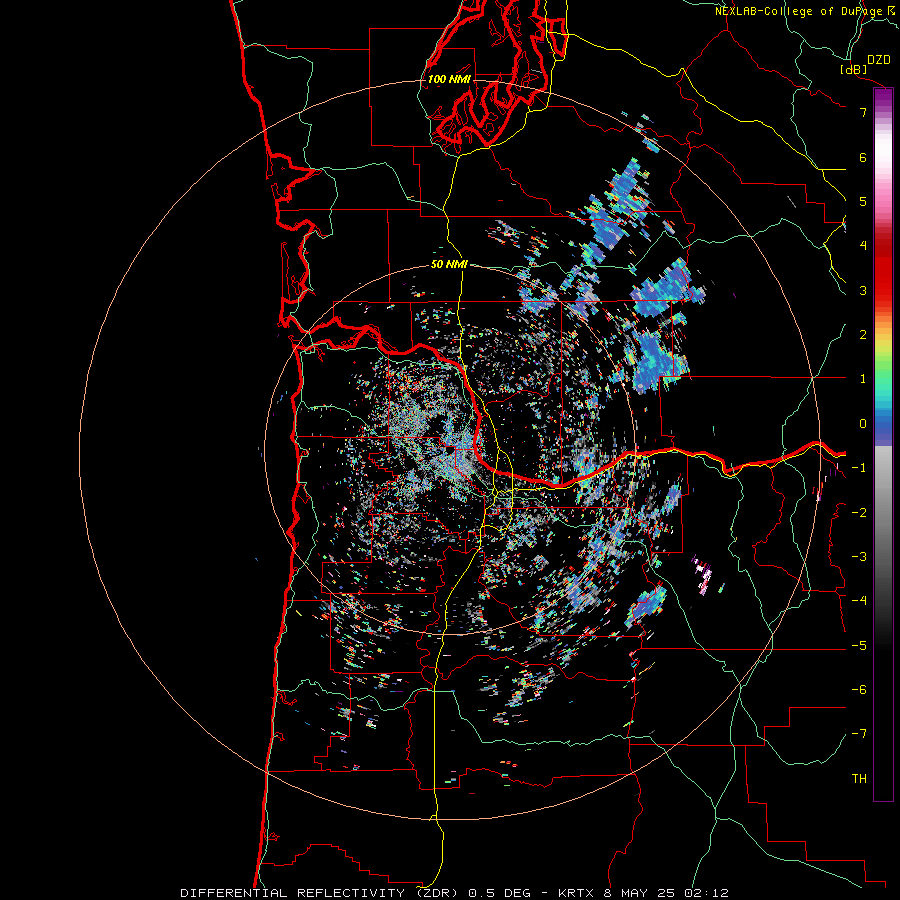Click the -2 value on the scale
This screenshot has height=900, width=900.
[x=859, y=513]
